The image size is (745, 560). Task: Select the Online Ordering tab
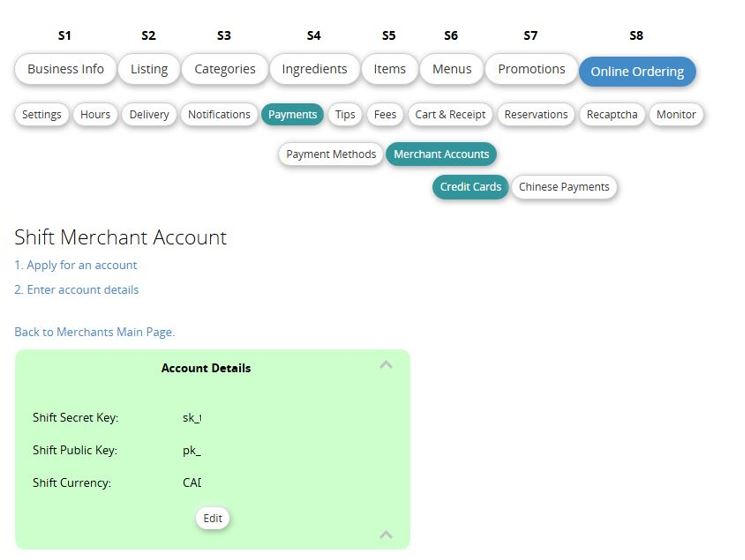point(637,71)
